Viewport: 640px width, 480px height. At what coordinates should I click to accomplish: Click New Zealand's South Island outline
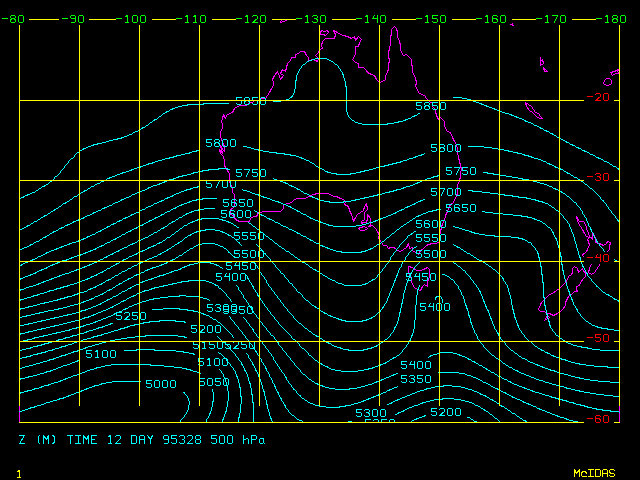coord(560,295)
